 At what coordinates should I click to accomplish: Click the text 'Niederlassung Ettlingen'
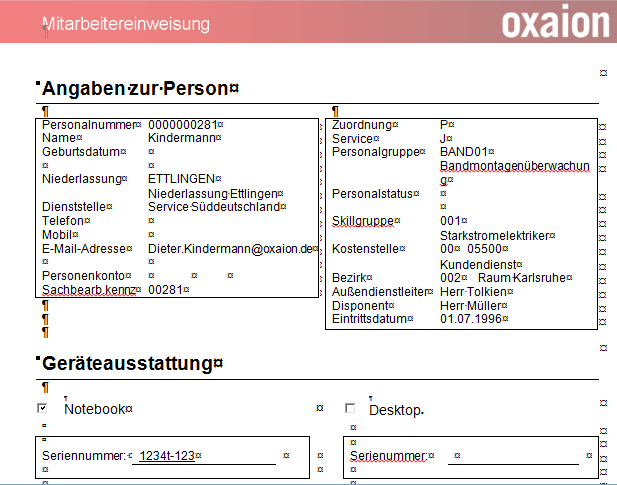click(212, 194)
